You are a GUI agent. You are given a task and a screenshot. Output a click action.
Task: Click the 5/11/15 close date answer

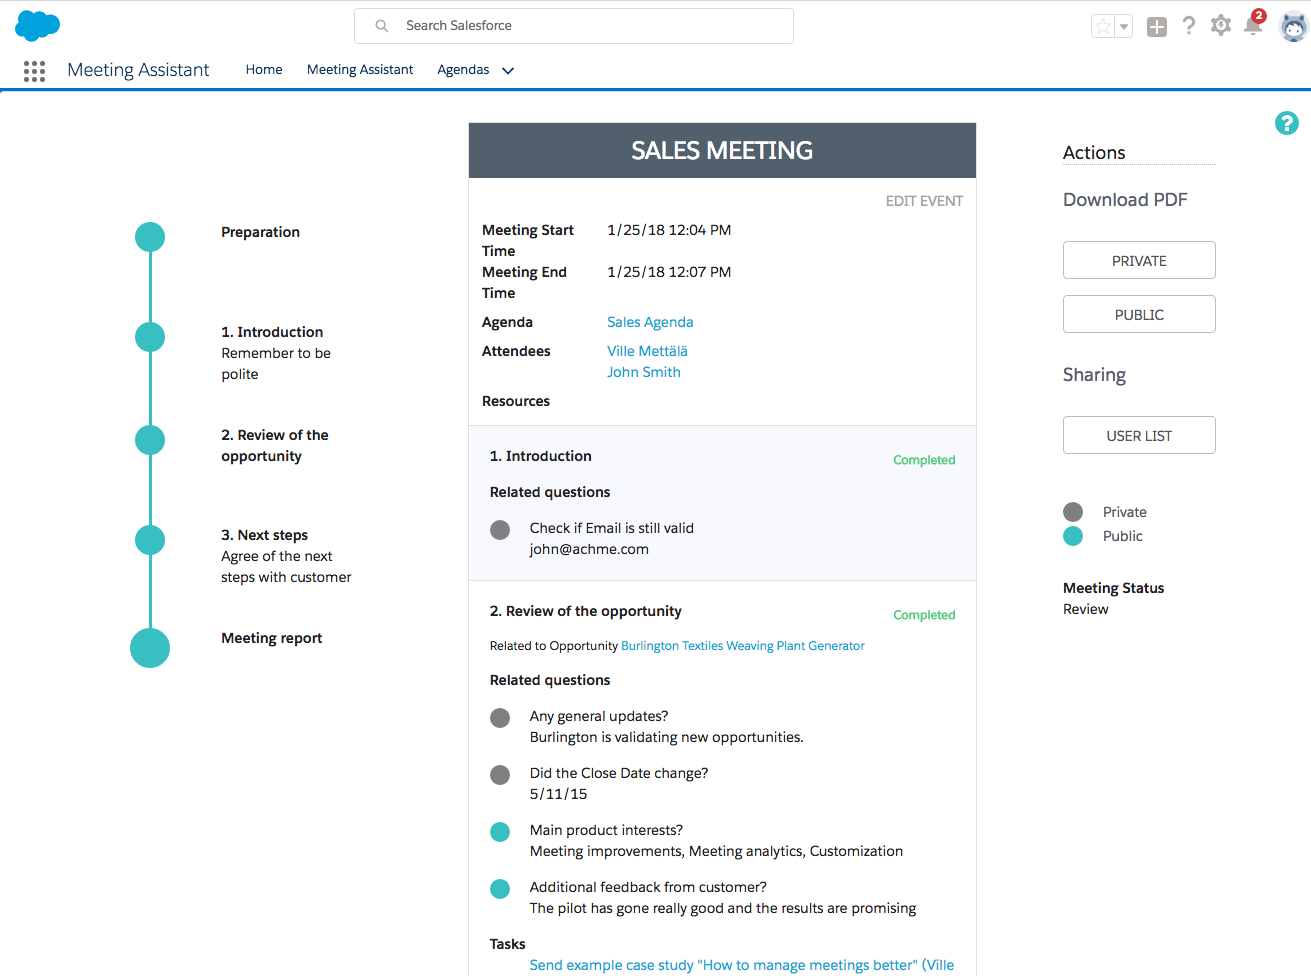pos(558,794)
